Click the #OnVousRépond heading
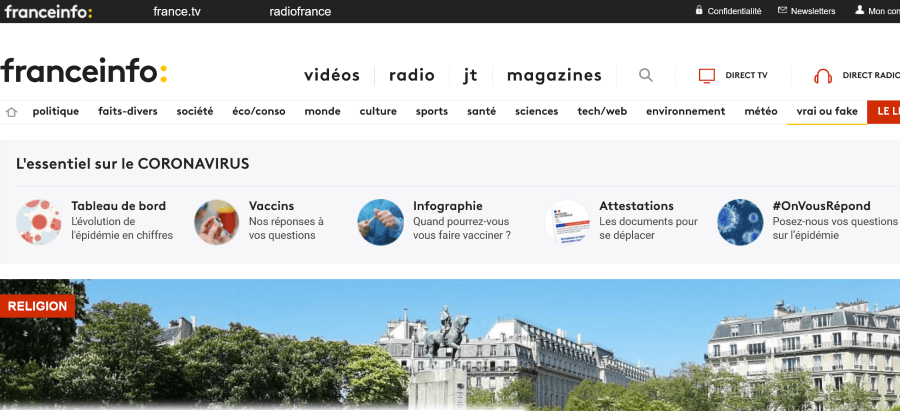The height and width of the screenshot is (411, 900). (x=821, y=206)
